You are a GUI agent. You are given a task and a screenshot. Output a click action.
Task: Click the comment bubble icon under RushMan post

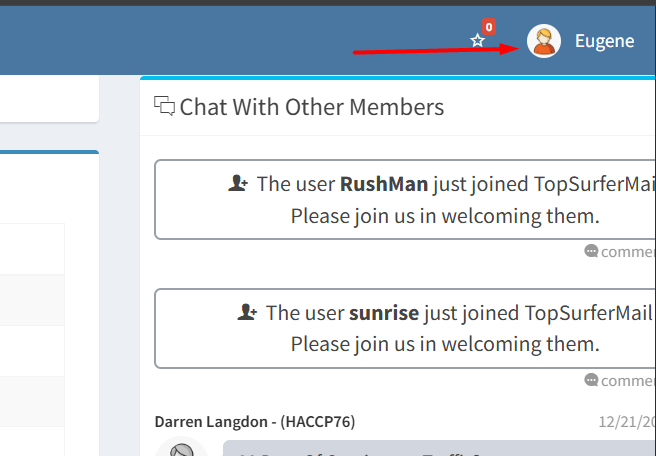coord(591,252)
